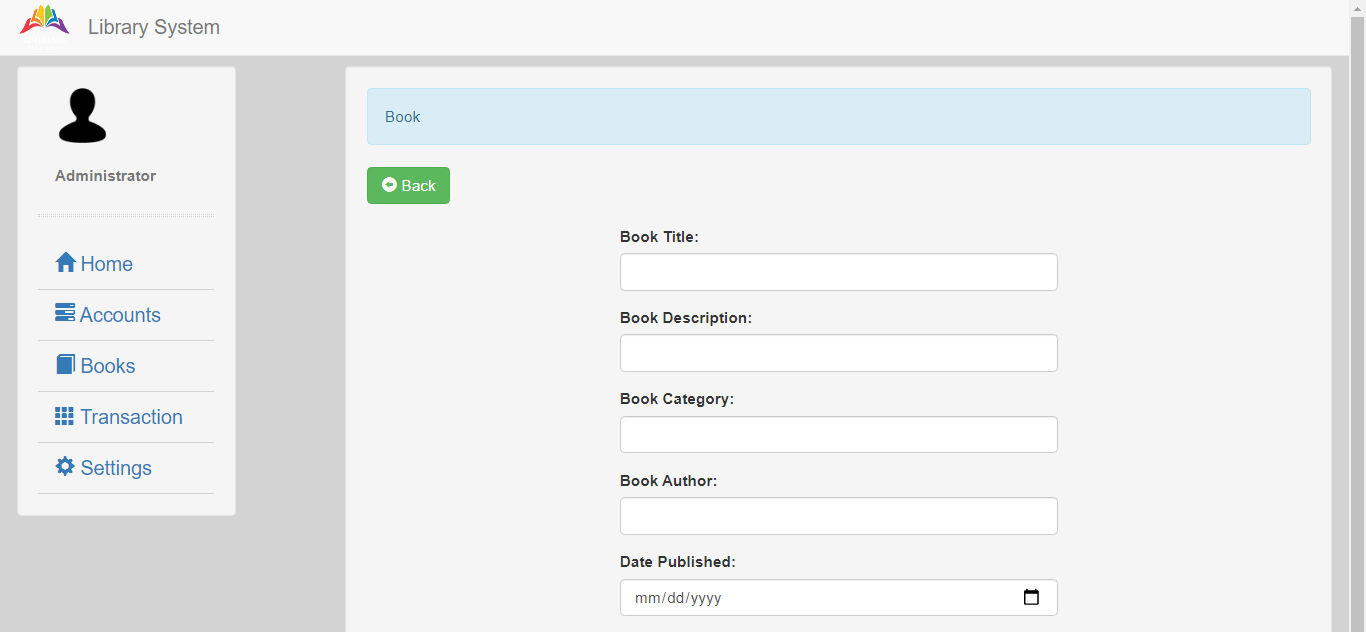Click inside the Book Title field
The width and height of the screenshot is (1366, 632).
(838, 271)
